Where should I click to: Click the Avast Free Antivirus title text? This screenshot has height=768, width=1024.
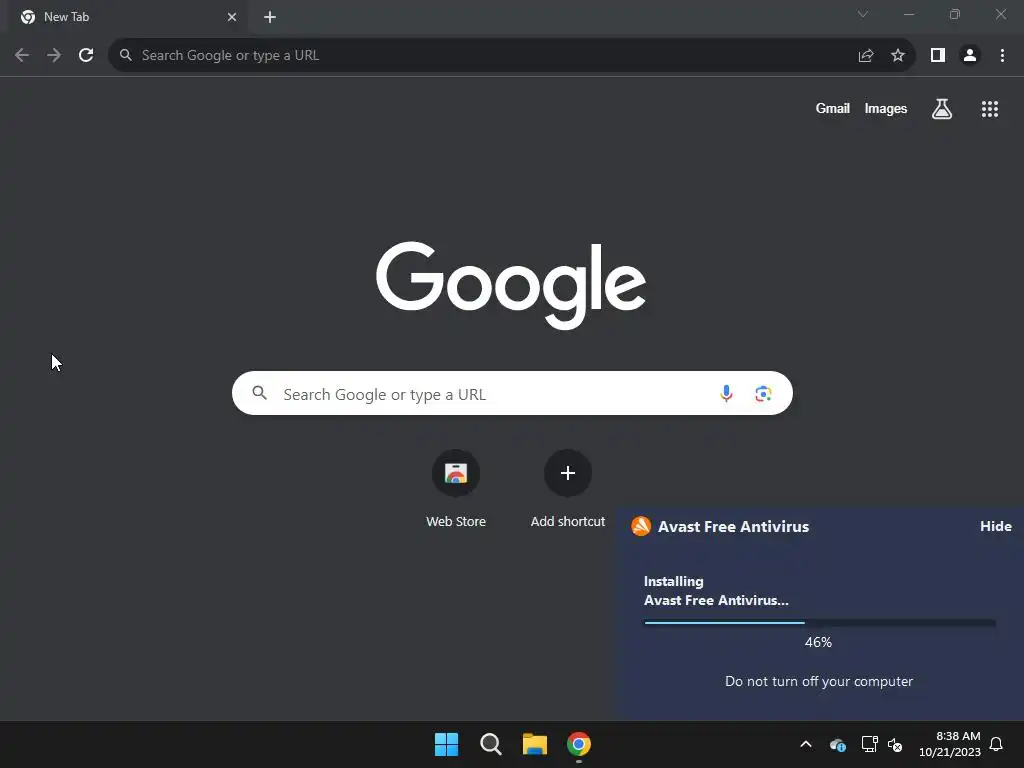[x=733, y=526]
